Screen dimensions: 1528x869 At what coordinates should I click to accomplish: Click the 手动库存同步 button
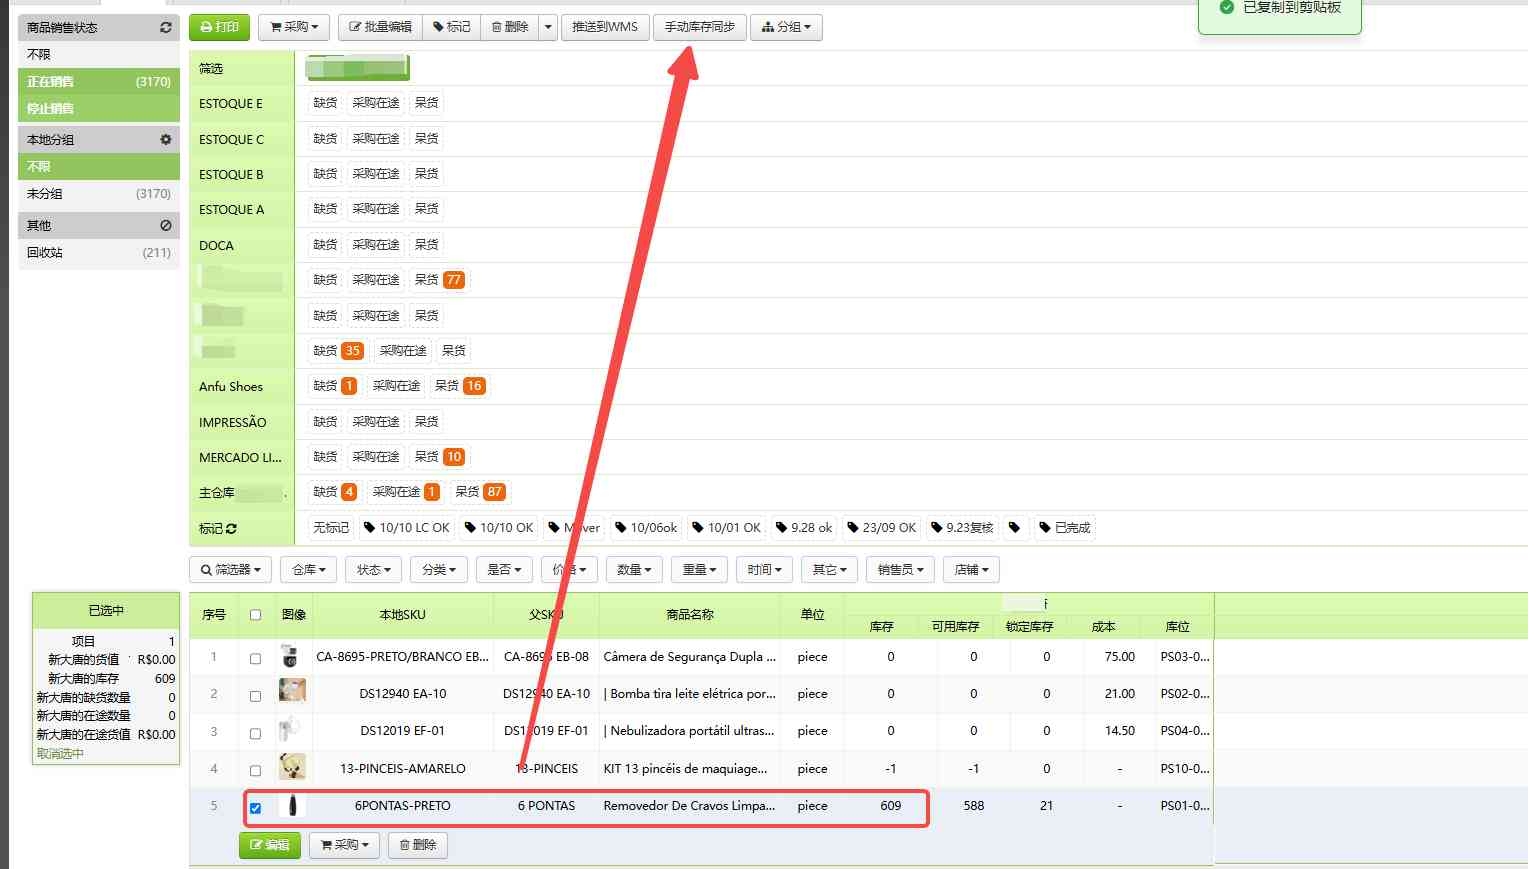pyautogui.click(x=699, y=27)
